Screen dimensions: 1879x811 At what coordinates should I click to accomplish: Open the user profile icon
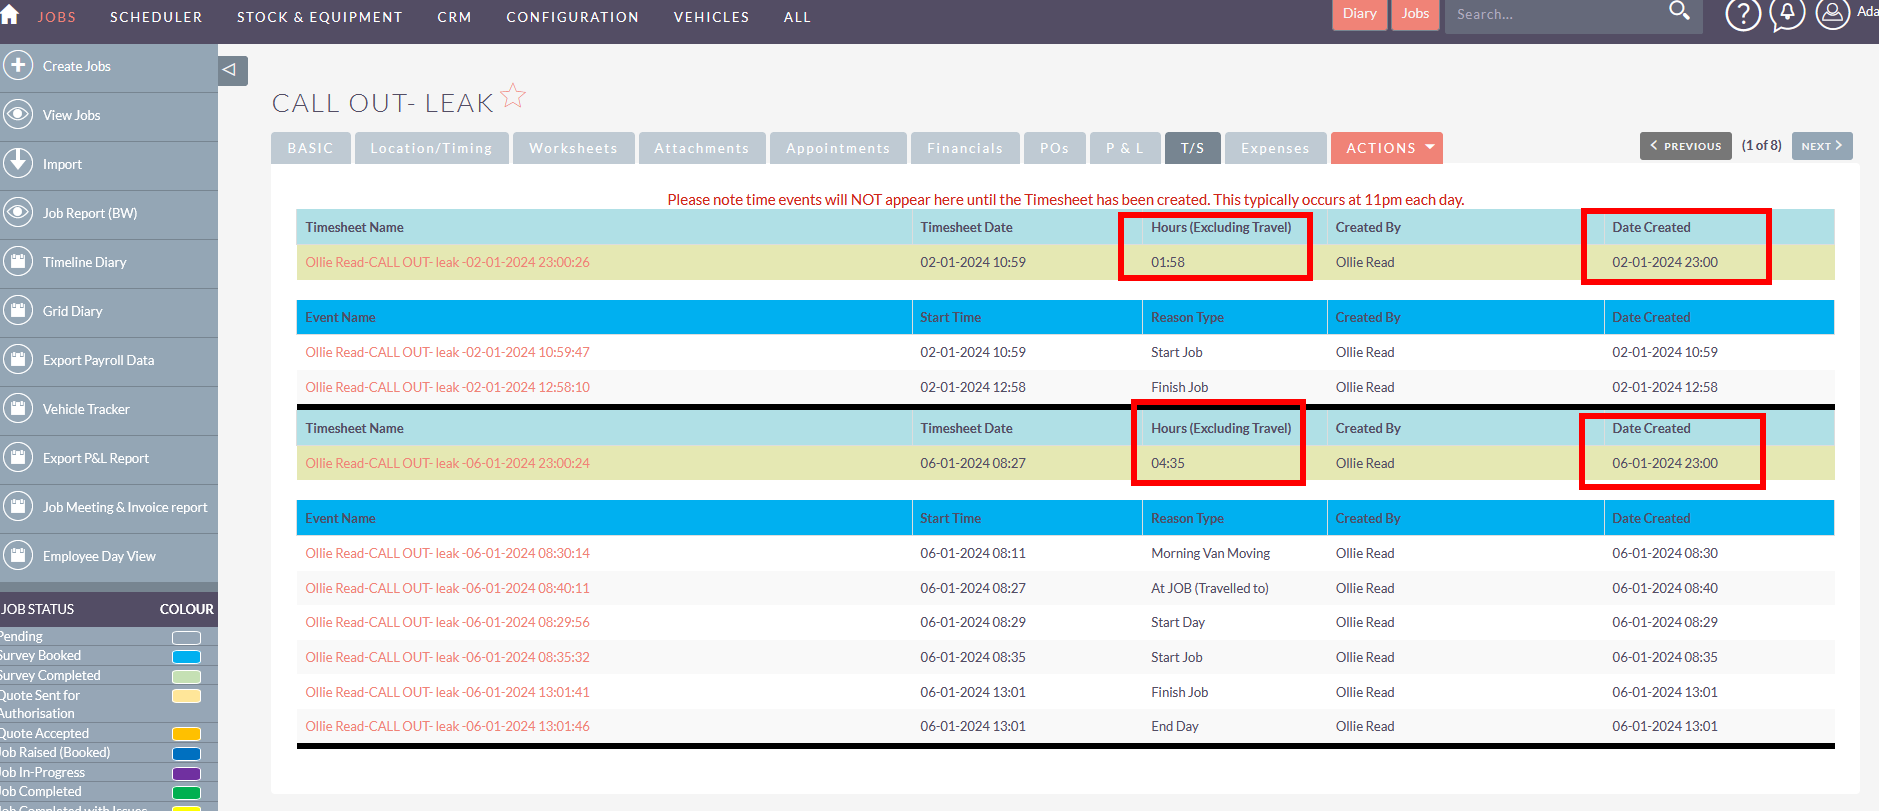1832,15
